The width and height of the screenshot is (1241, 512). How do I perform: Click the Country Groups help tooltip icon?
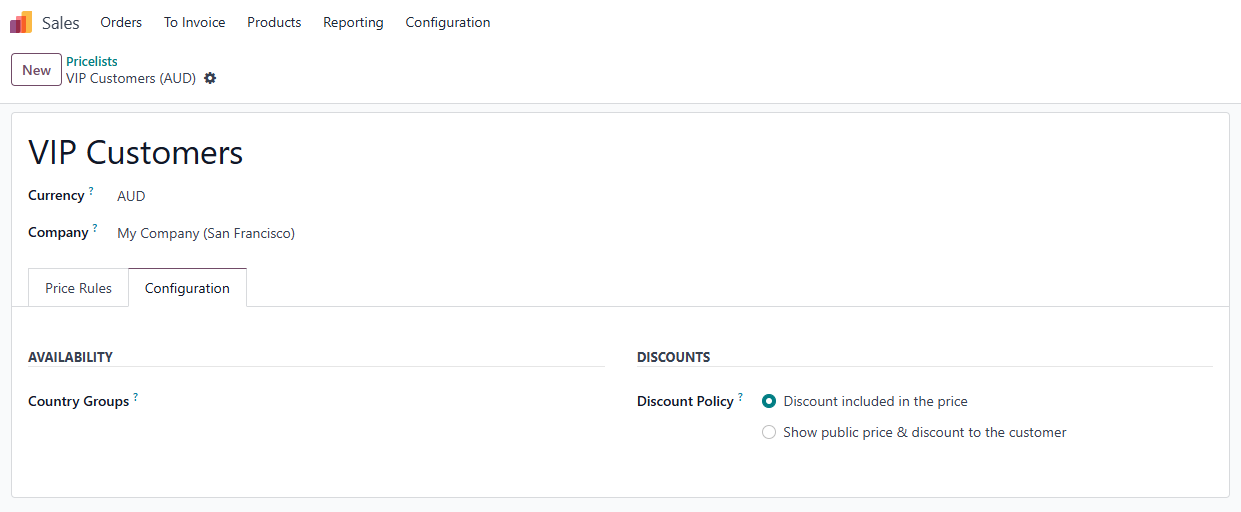[136, 396]
